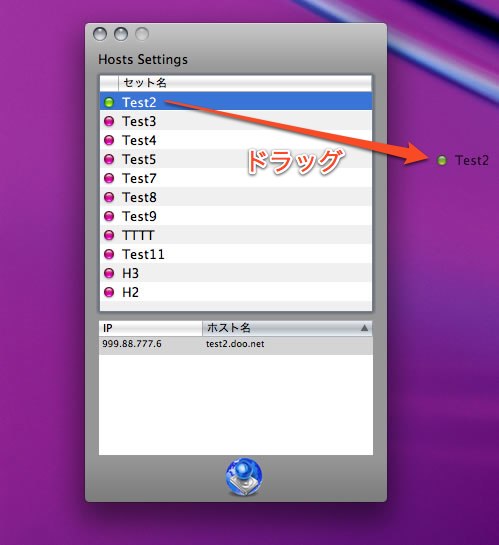Click the magenta status dot beside Test4
The image size is (499, 545).
tap(109, 140)
